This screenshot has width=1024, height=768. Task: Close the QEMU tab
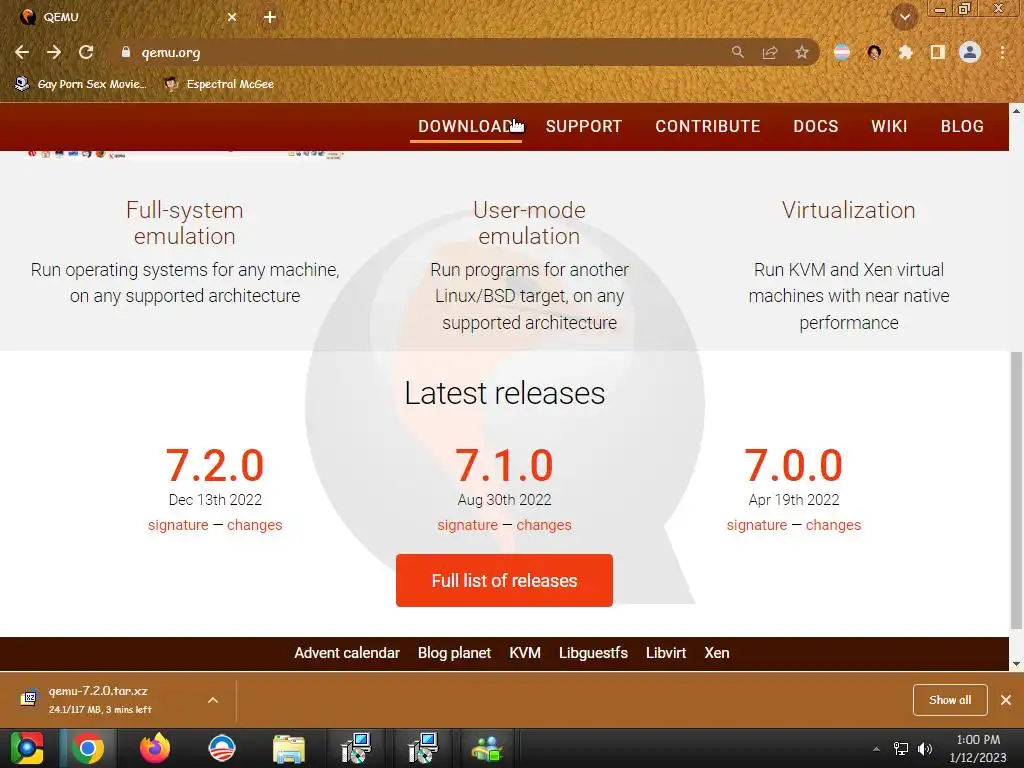click(232, 18)
